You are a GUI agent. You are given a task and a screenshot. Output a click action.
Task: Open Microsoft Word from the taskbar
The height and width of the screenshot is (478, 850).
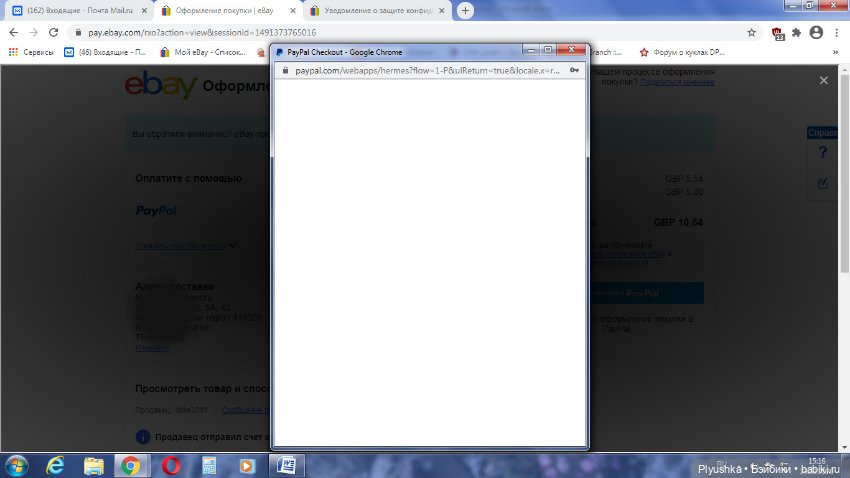pos(286,466)
